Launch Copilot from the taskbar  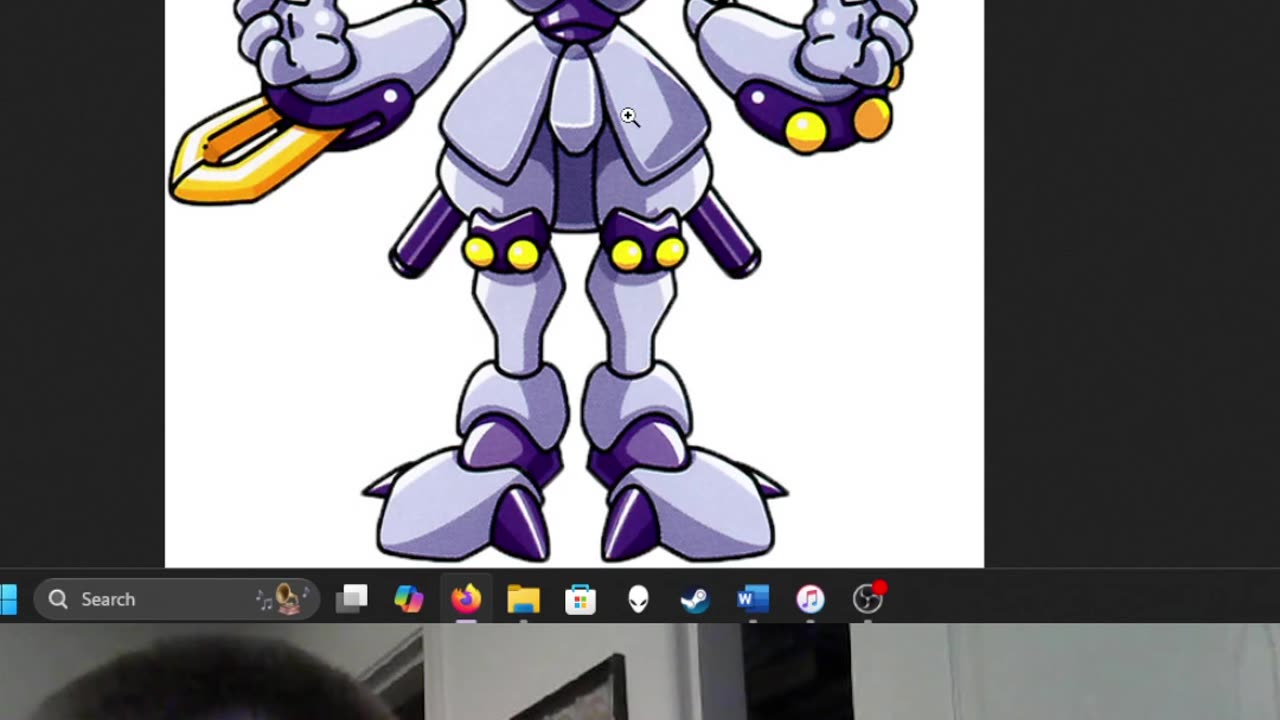pyautogui.click(x=408, y=599)
